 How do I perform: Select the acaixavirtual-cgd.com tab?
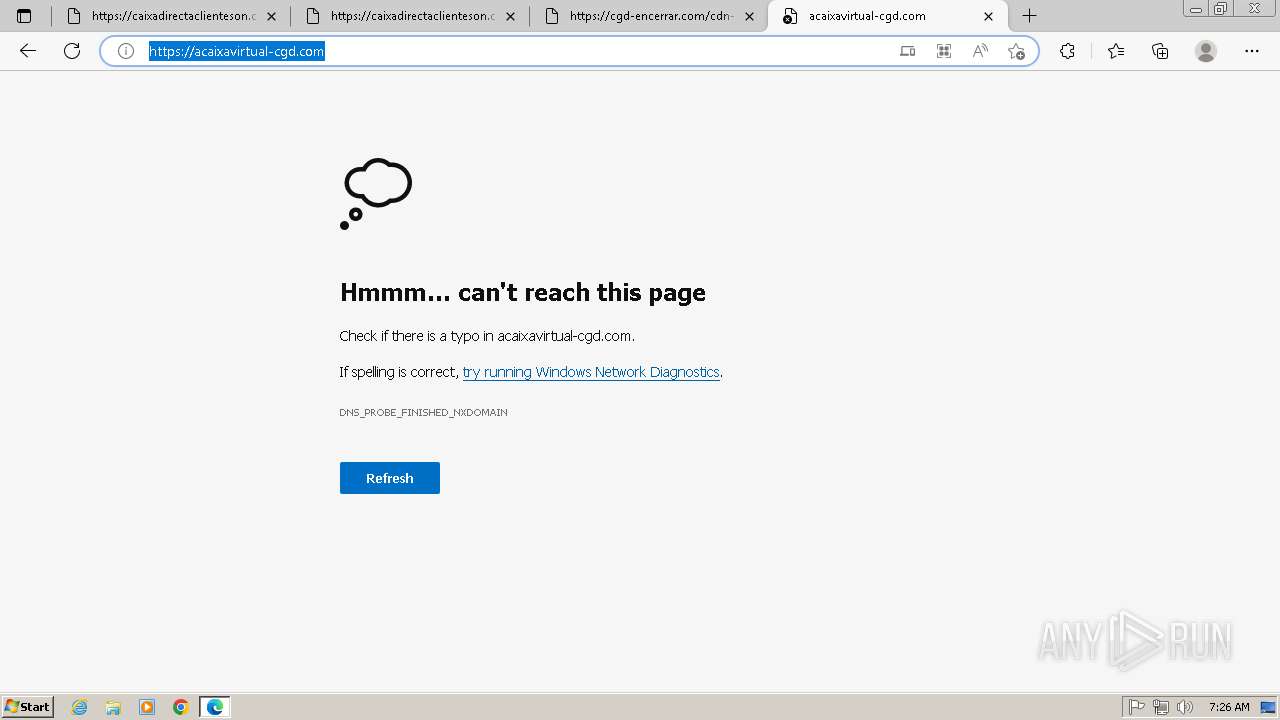[888, 16]
